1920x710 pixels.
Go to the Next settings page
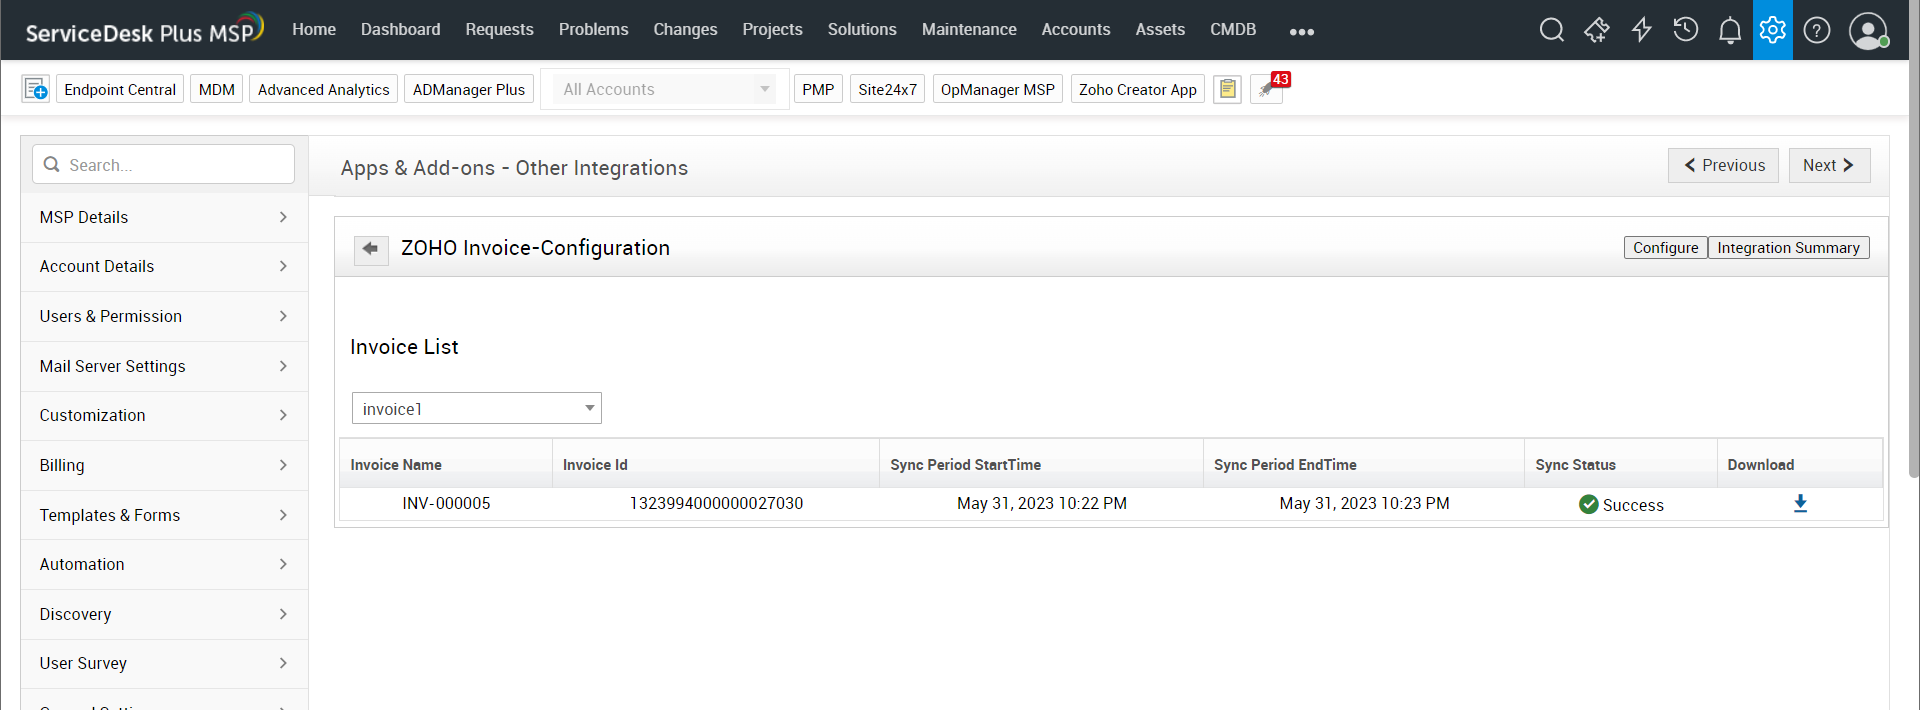[1829, 165]
